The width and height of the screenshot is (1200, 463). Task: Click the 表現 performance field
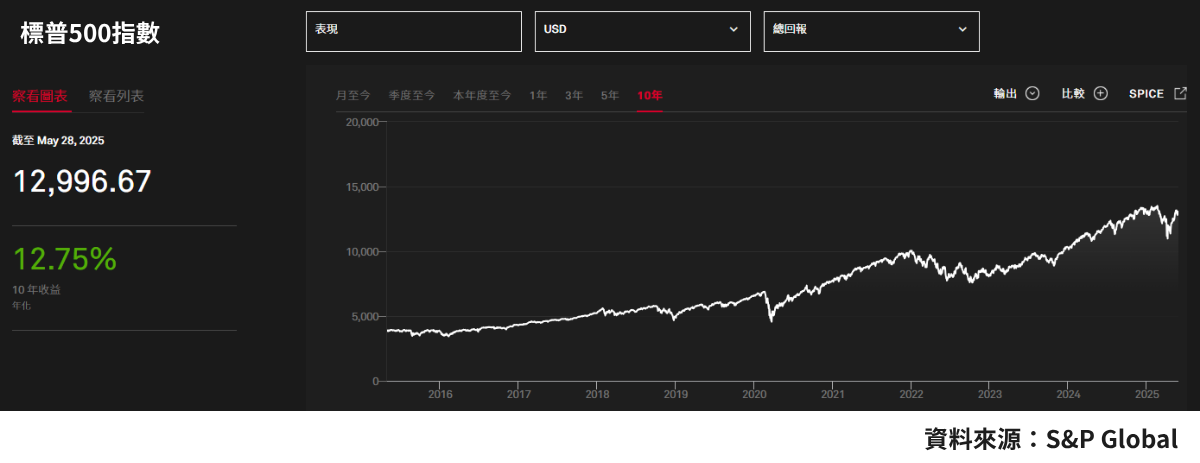pos(414,31)
